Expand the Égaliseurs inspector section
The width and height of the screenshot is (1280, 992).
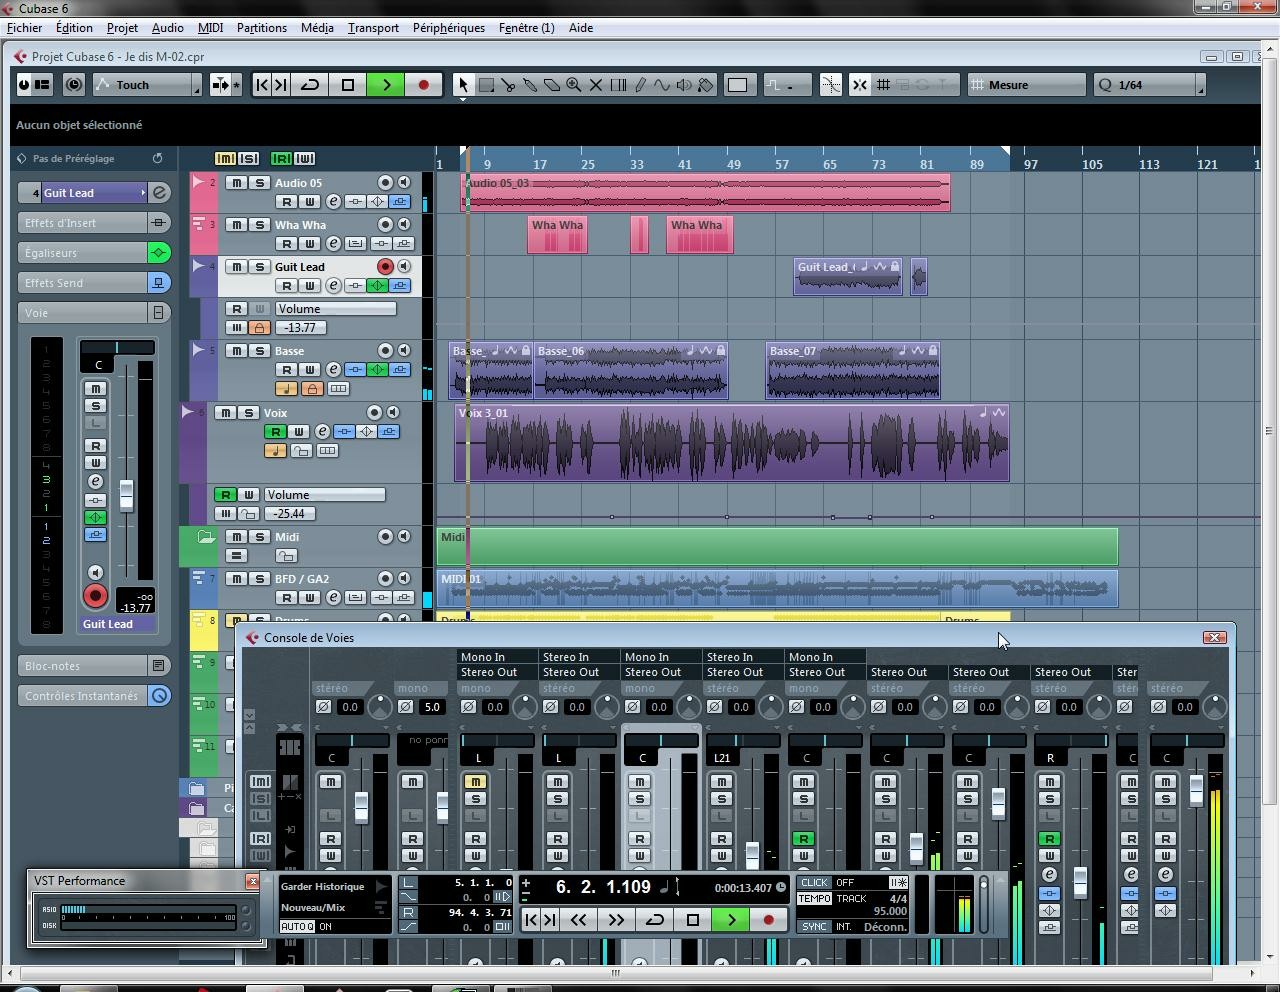(x=82, y=253)
